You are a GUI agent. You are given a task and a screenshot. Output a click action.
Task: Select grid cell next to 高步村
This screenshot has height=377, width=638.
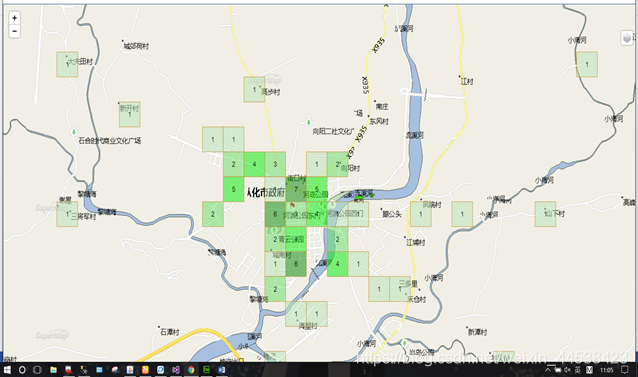coord(254,89)
